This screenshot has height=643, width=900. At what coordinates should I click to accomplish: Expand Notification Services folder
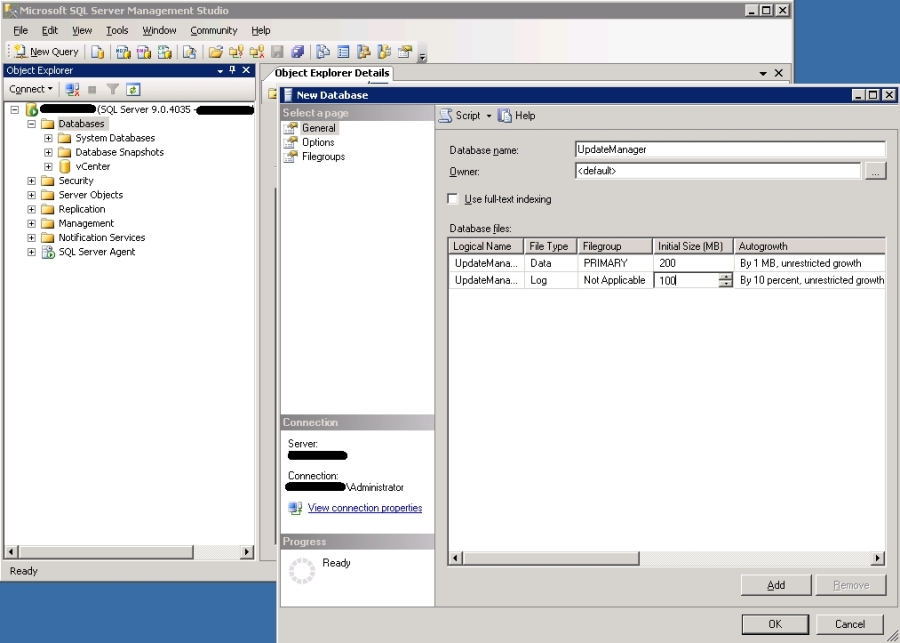pyautogui.click(x=32, y=238)
